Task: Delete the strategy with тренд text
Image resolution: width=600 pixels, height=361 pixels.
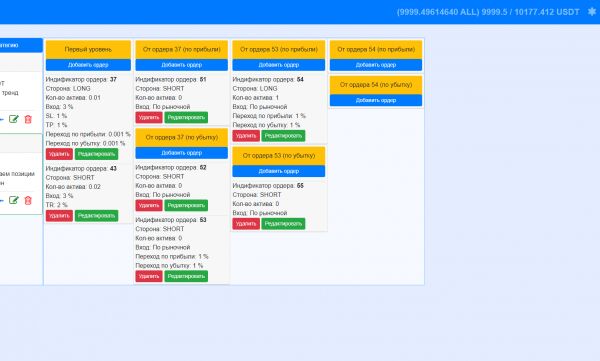Action: point(28,119)
